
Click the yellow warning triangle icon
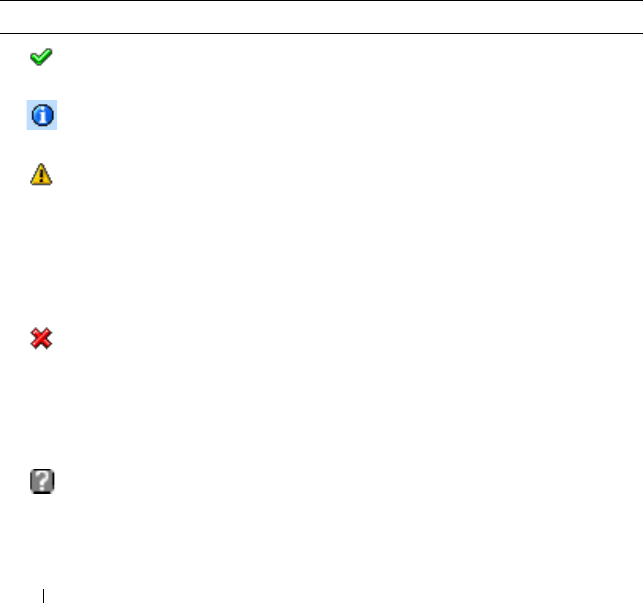click(x=41, y=174)
